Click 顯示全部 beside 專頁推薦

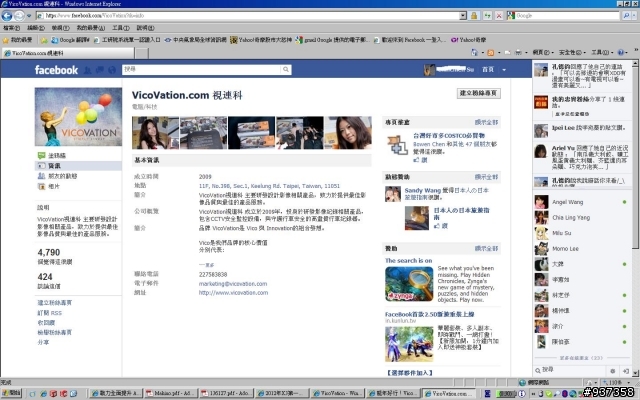click(486, 122)
